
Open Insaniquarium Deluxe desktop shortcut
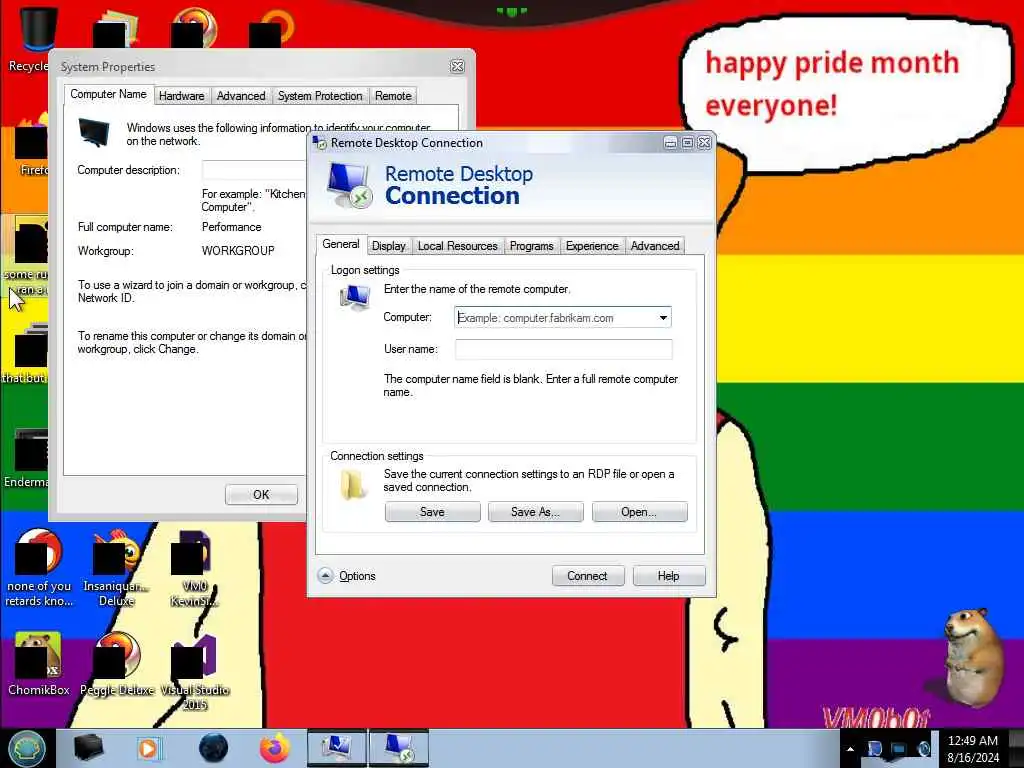116,568
